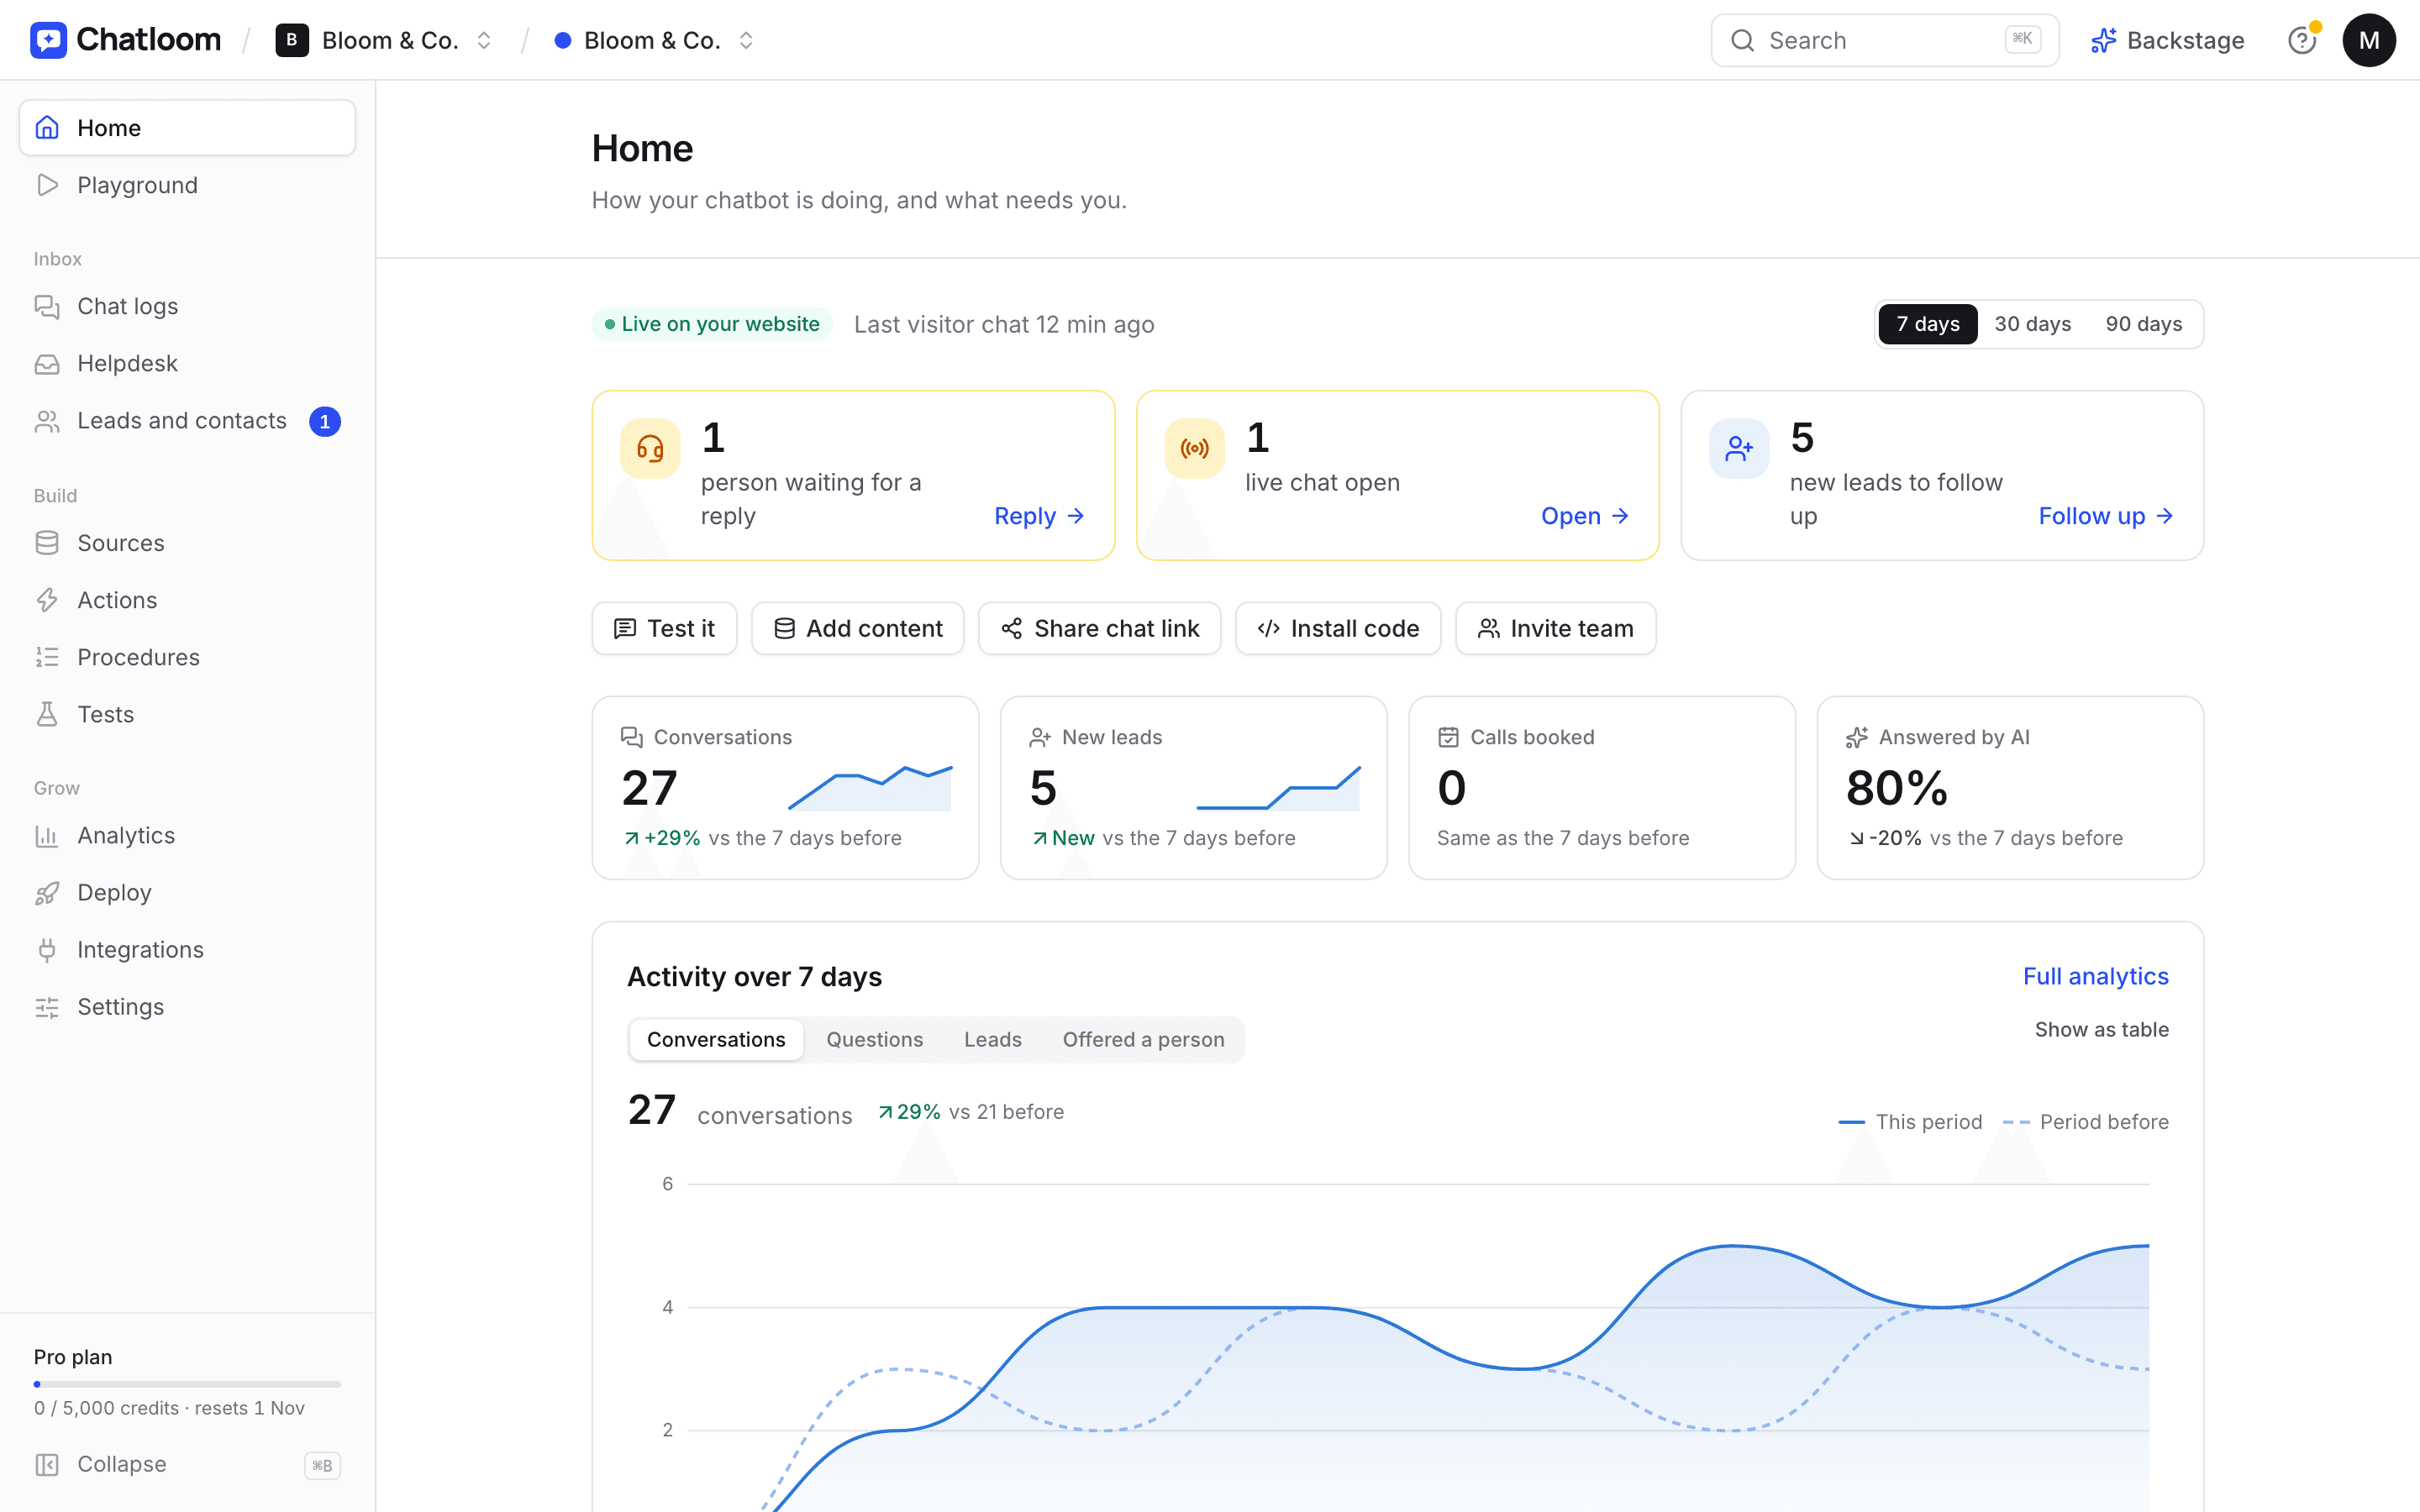Select the 7 days range

click(x=1927, y=324)
